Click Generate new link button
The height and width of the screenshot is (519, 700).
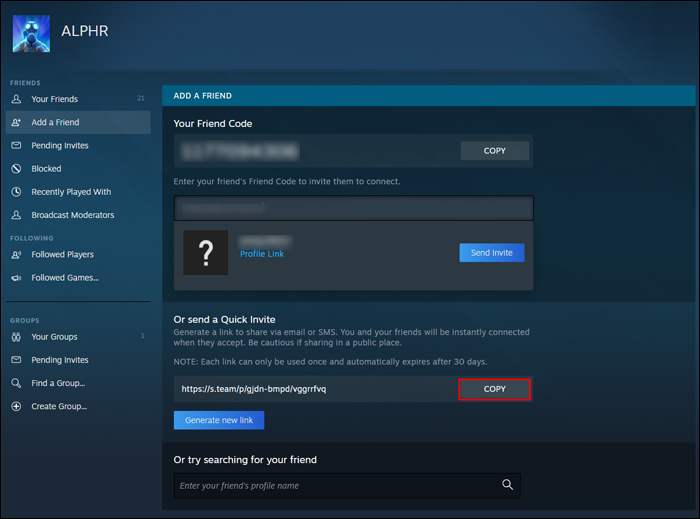click(x=219, y=420)
